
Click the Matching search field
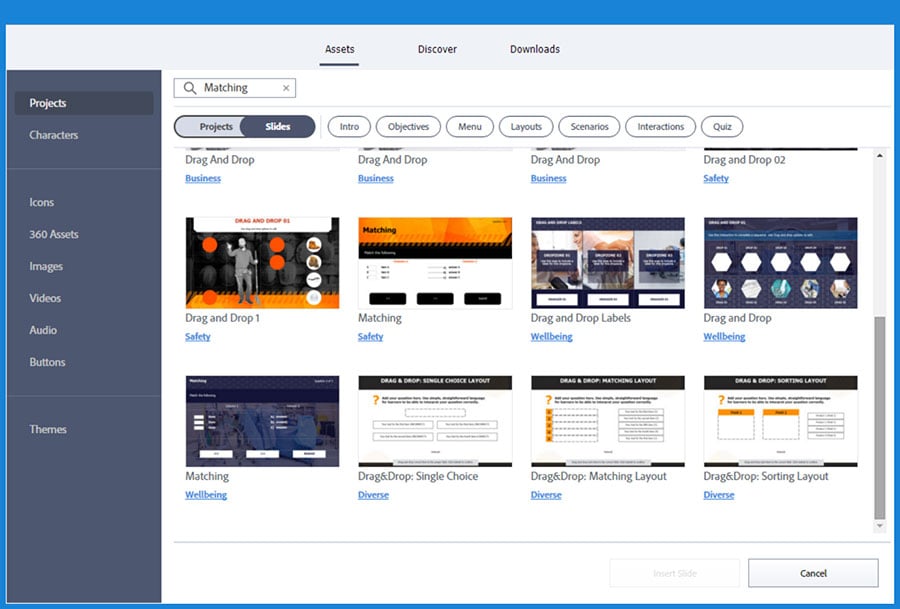(x=235, y=88)
